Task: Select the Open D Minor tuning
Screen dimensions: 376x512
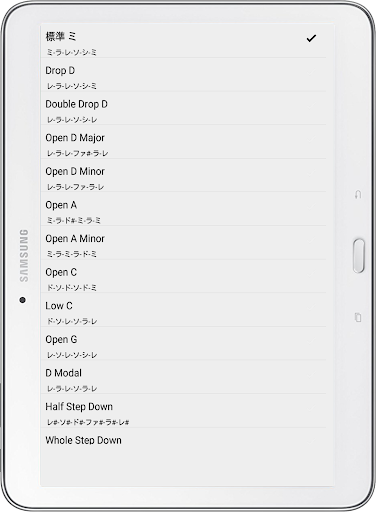Action: point(183,175)
